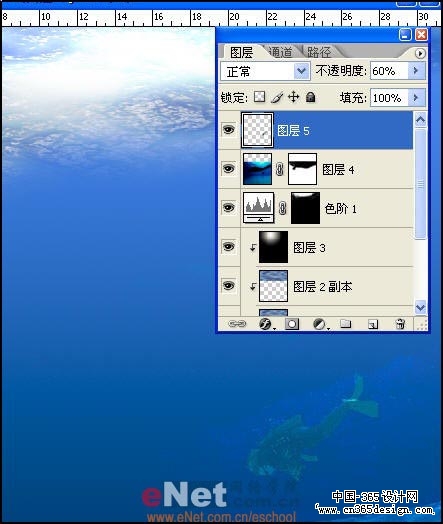Hide 图层 5 with its eye icon
This screenshot has height=524, width=443.
coord(229,129)
